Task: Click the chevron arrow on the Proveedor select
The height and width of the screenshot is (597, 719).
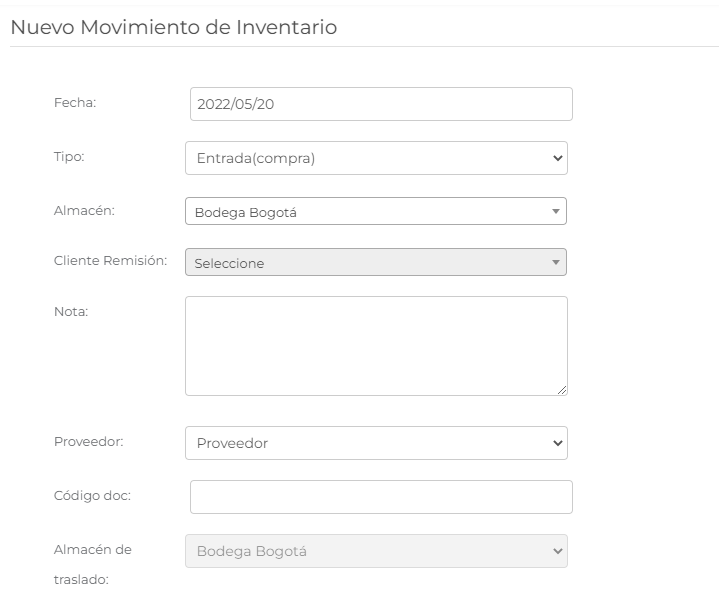Action: pyautogui.click(x=557, y=443)
